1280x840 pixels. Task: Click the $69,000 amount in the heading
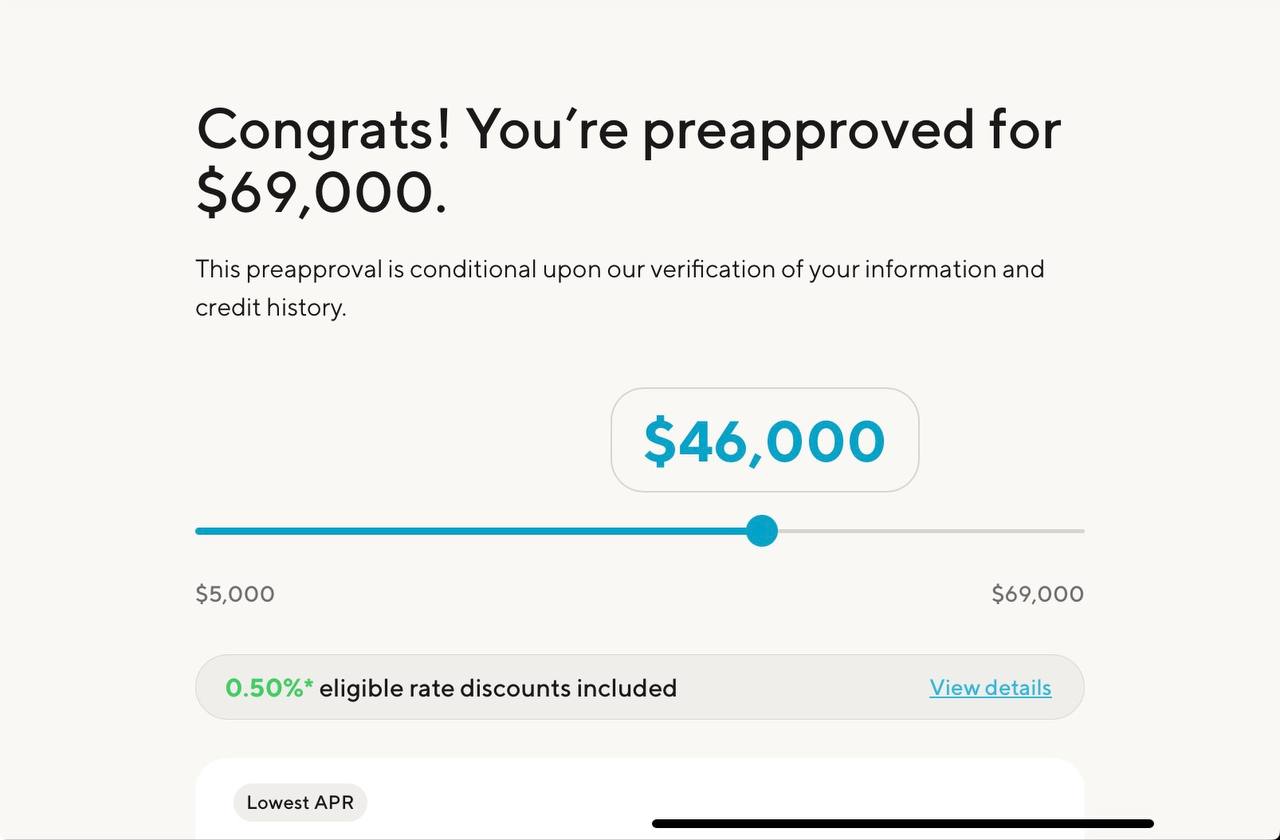tap(320, 191)
